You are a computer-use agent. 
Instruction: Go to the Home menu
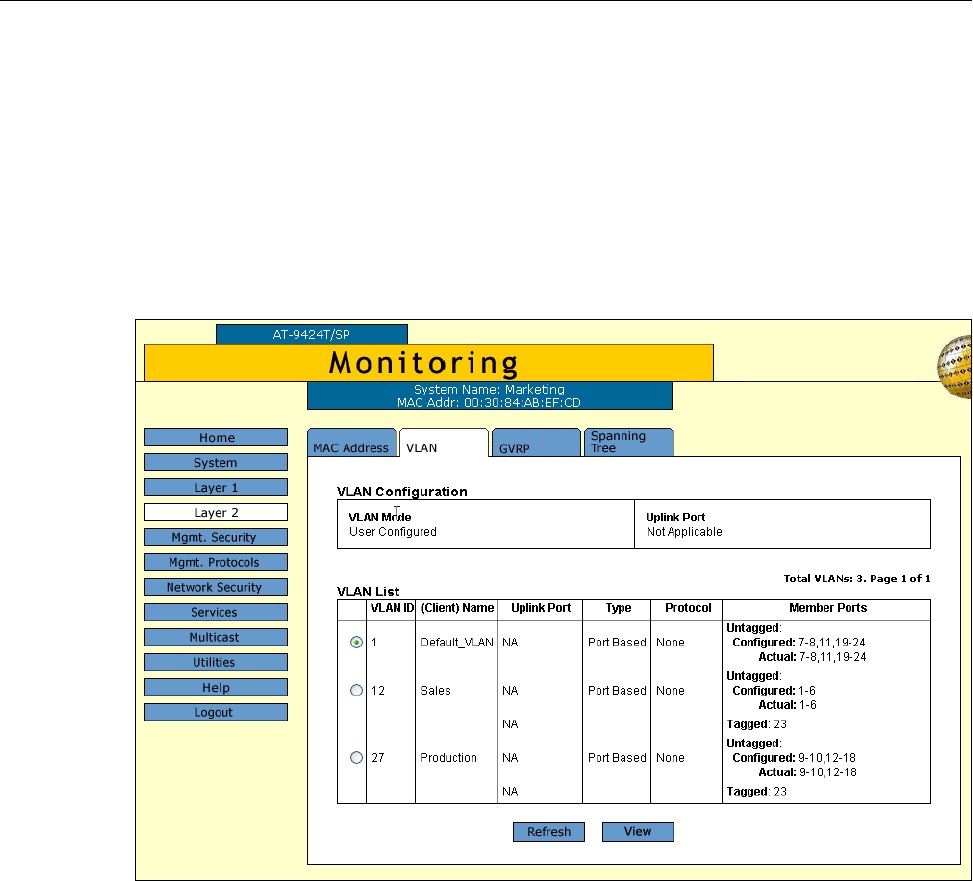click(216, 437)
